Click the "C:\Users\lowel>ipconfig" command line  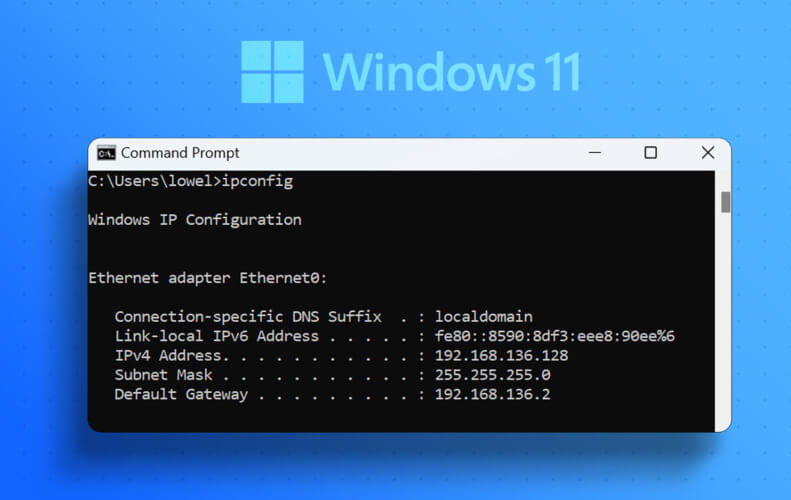[190, 182]
